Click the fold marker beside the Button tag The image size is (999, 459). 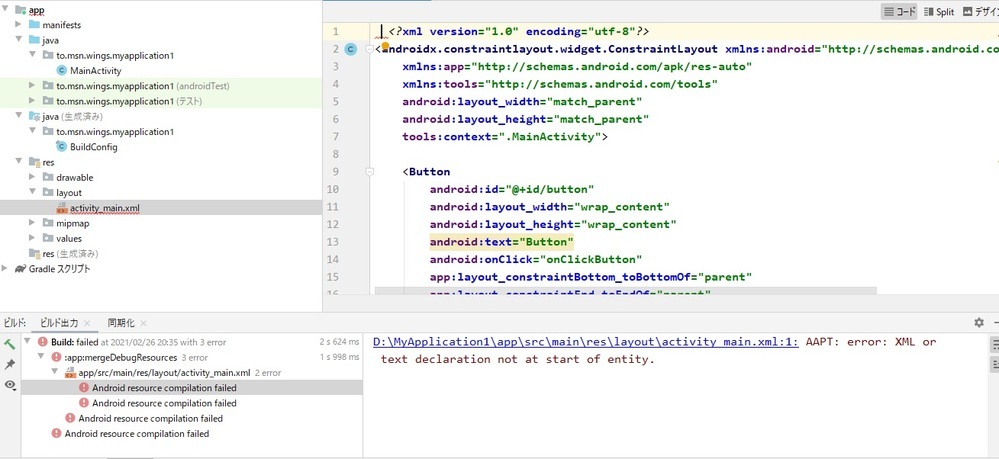point(369,171)
